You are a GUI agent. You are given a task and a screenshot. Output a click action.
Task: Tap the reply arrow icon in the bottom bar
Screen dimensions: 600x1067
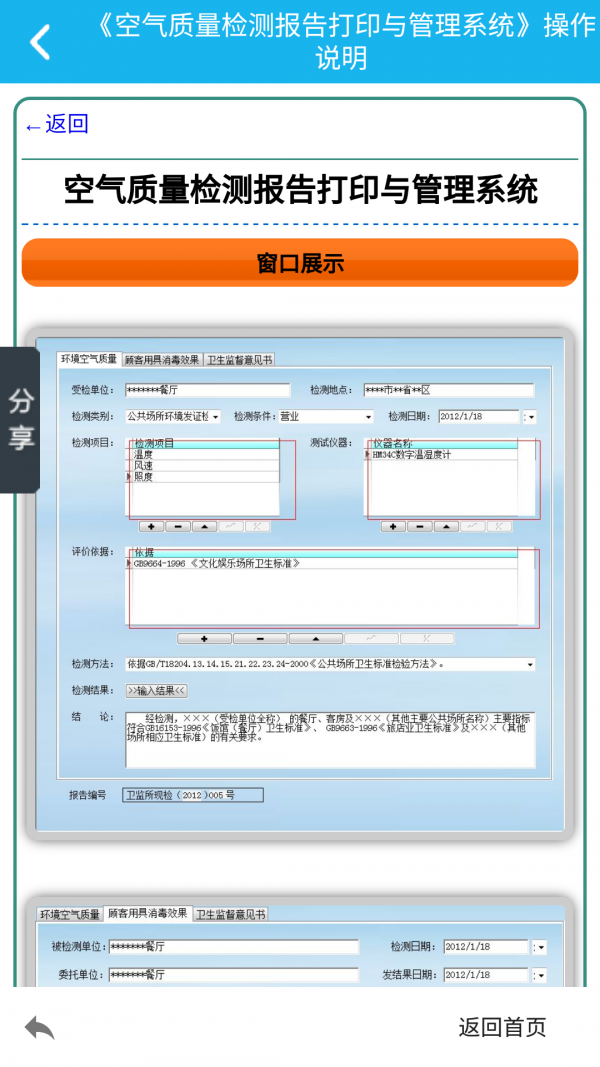click(39, 1027)
